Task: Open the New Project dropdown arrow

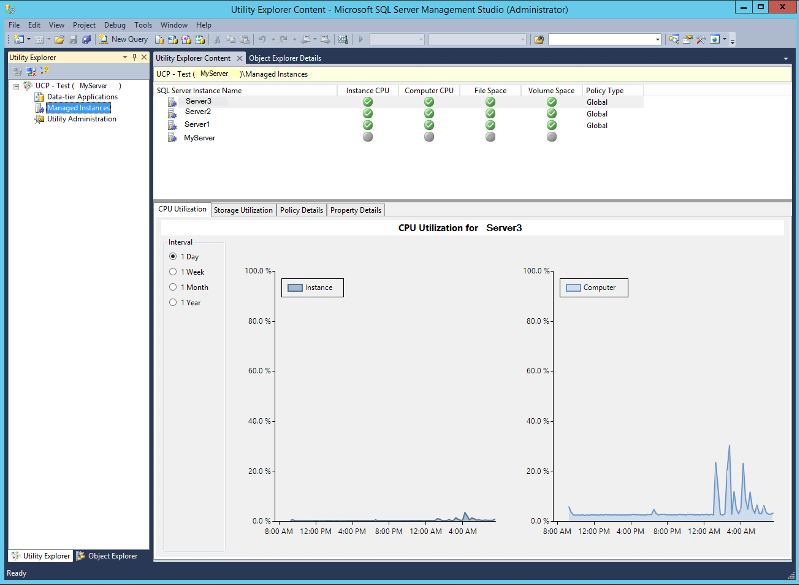Action: (29, 39)
